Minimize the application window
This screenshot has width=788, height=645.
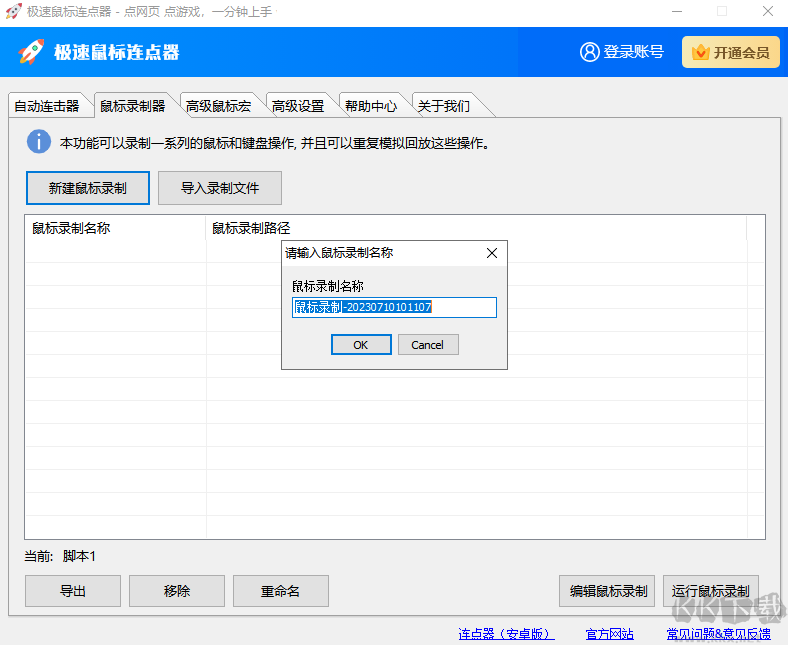click(x=677, y=11)
